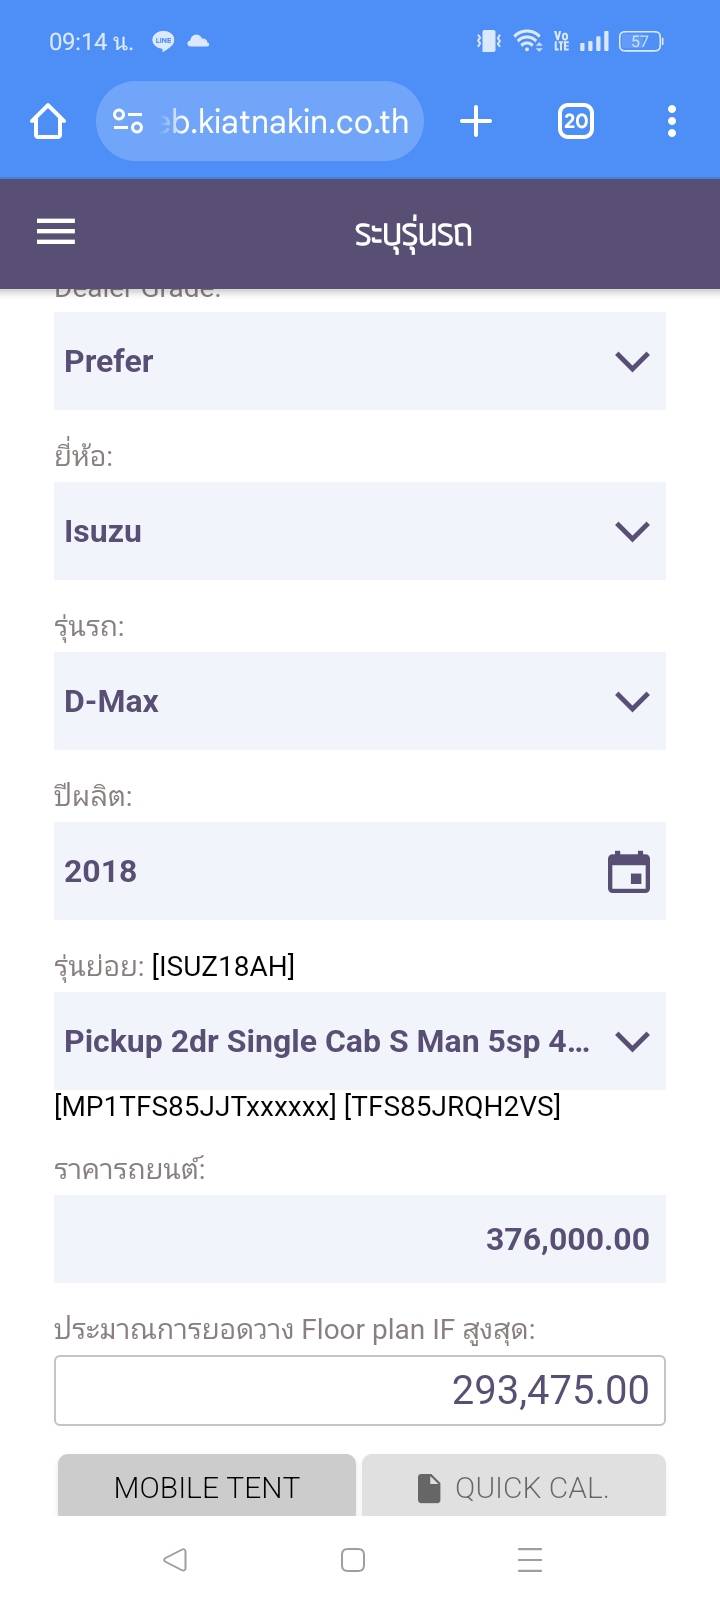Click the QUICK CAL. button
Screen dimensions: 720x1604
(513, 1487)
